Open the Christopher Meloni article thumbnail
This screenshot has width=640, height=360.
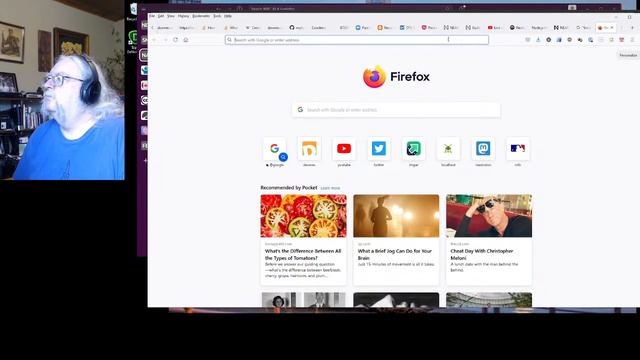(x=489, y=216)
